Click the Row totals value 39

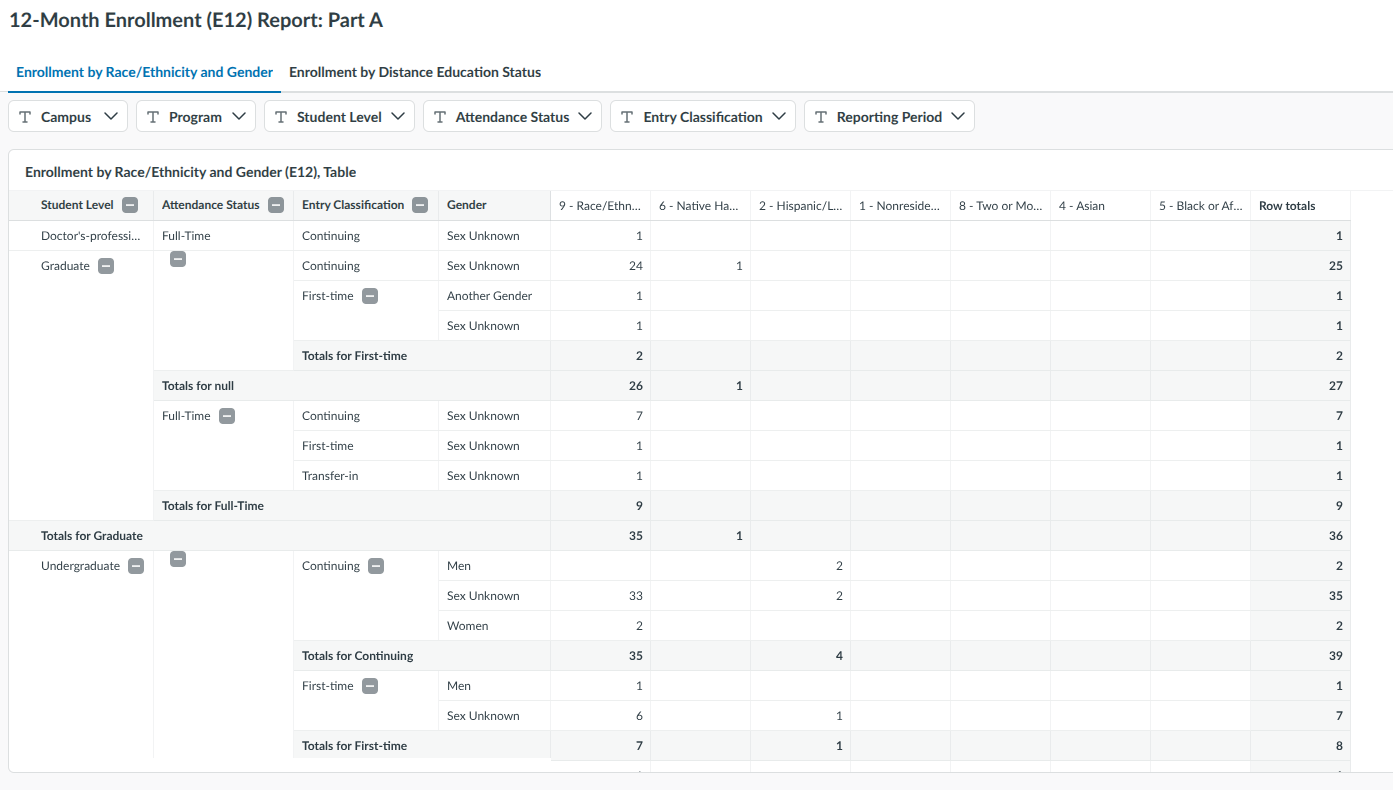click(x=1335, y=656)
